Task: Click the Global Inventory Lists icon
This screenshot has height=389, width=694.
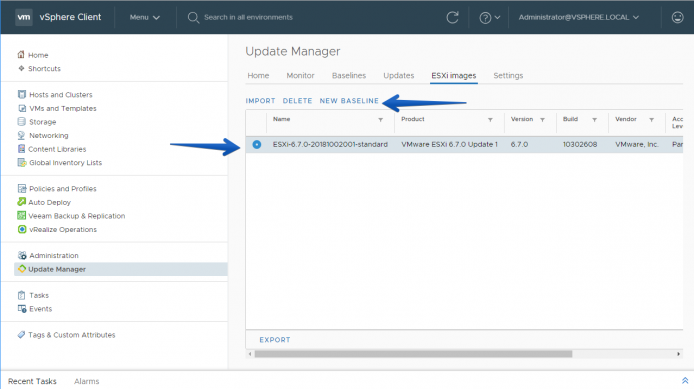Action: click(22, 162)
